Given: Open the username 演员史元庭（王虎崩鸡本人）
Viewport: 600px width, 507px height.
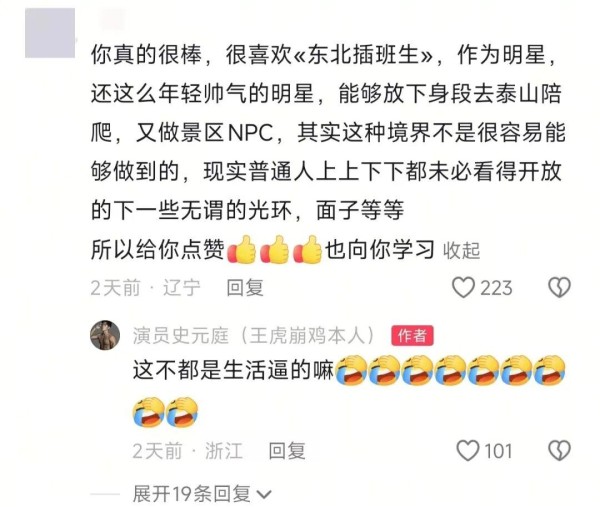Looking at the screenshot, I should [x=254, y=336].
